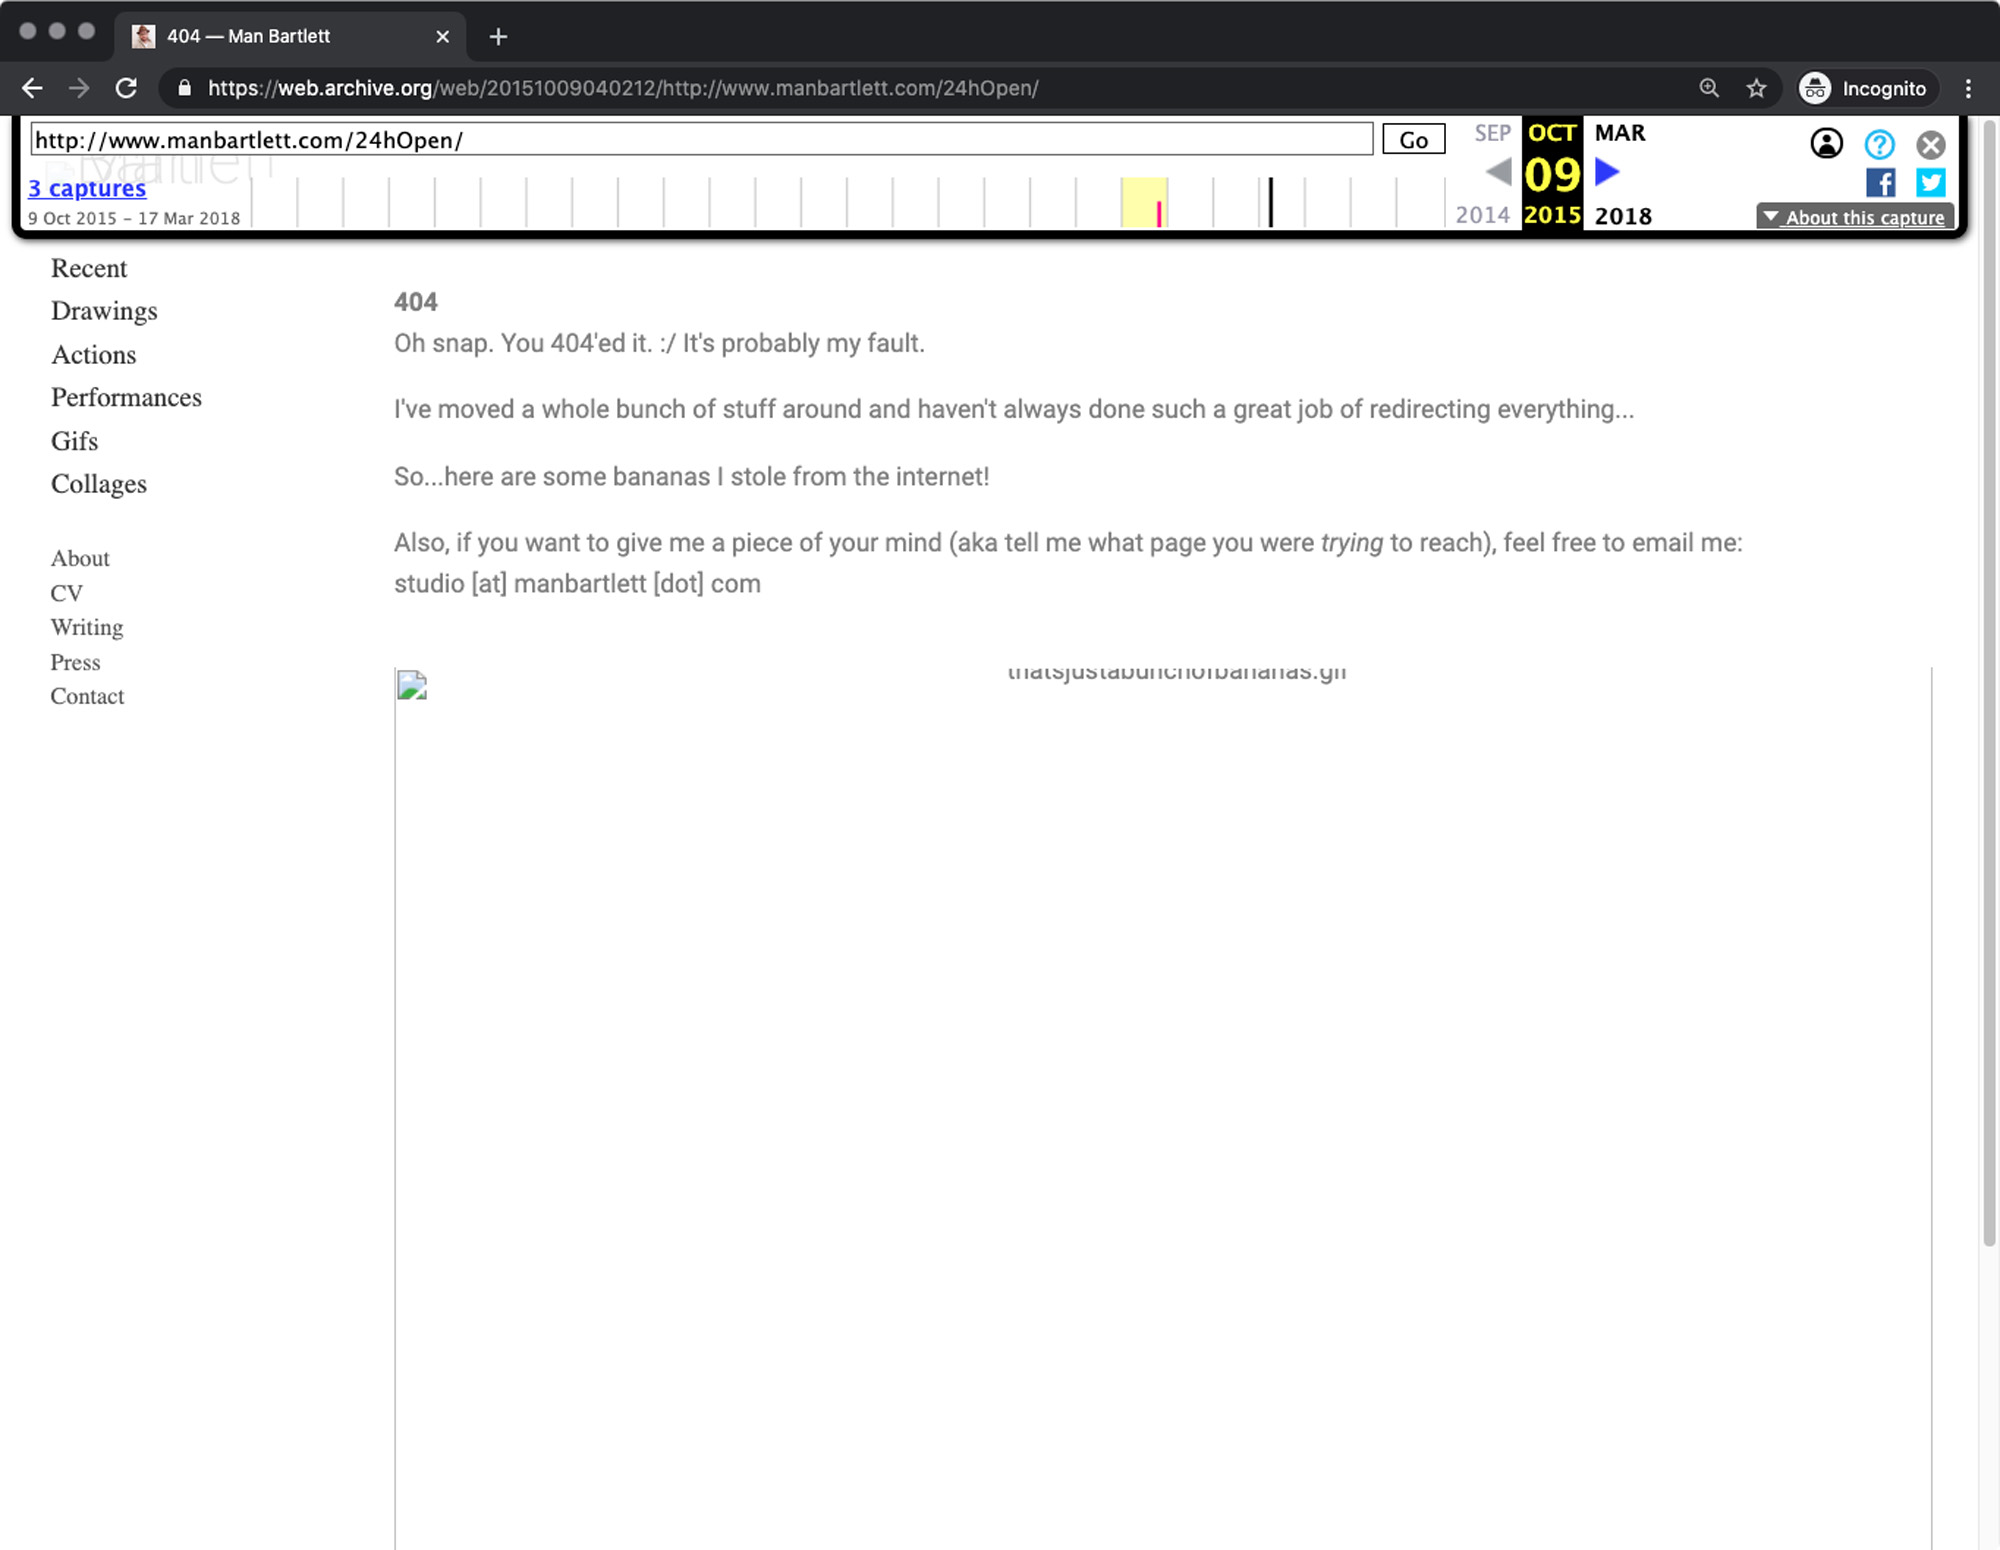Click the black 2018 capture timeline marker
Screen dimensions: 2000x1550
pos(1270,202)
